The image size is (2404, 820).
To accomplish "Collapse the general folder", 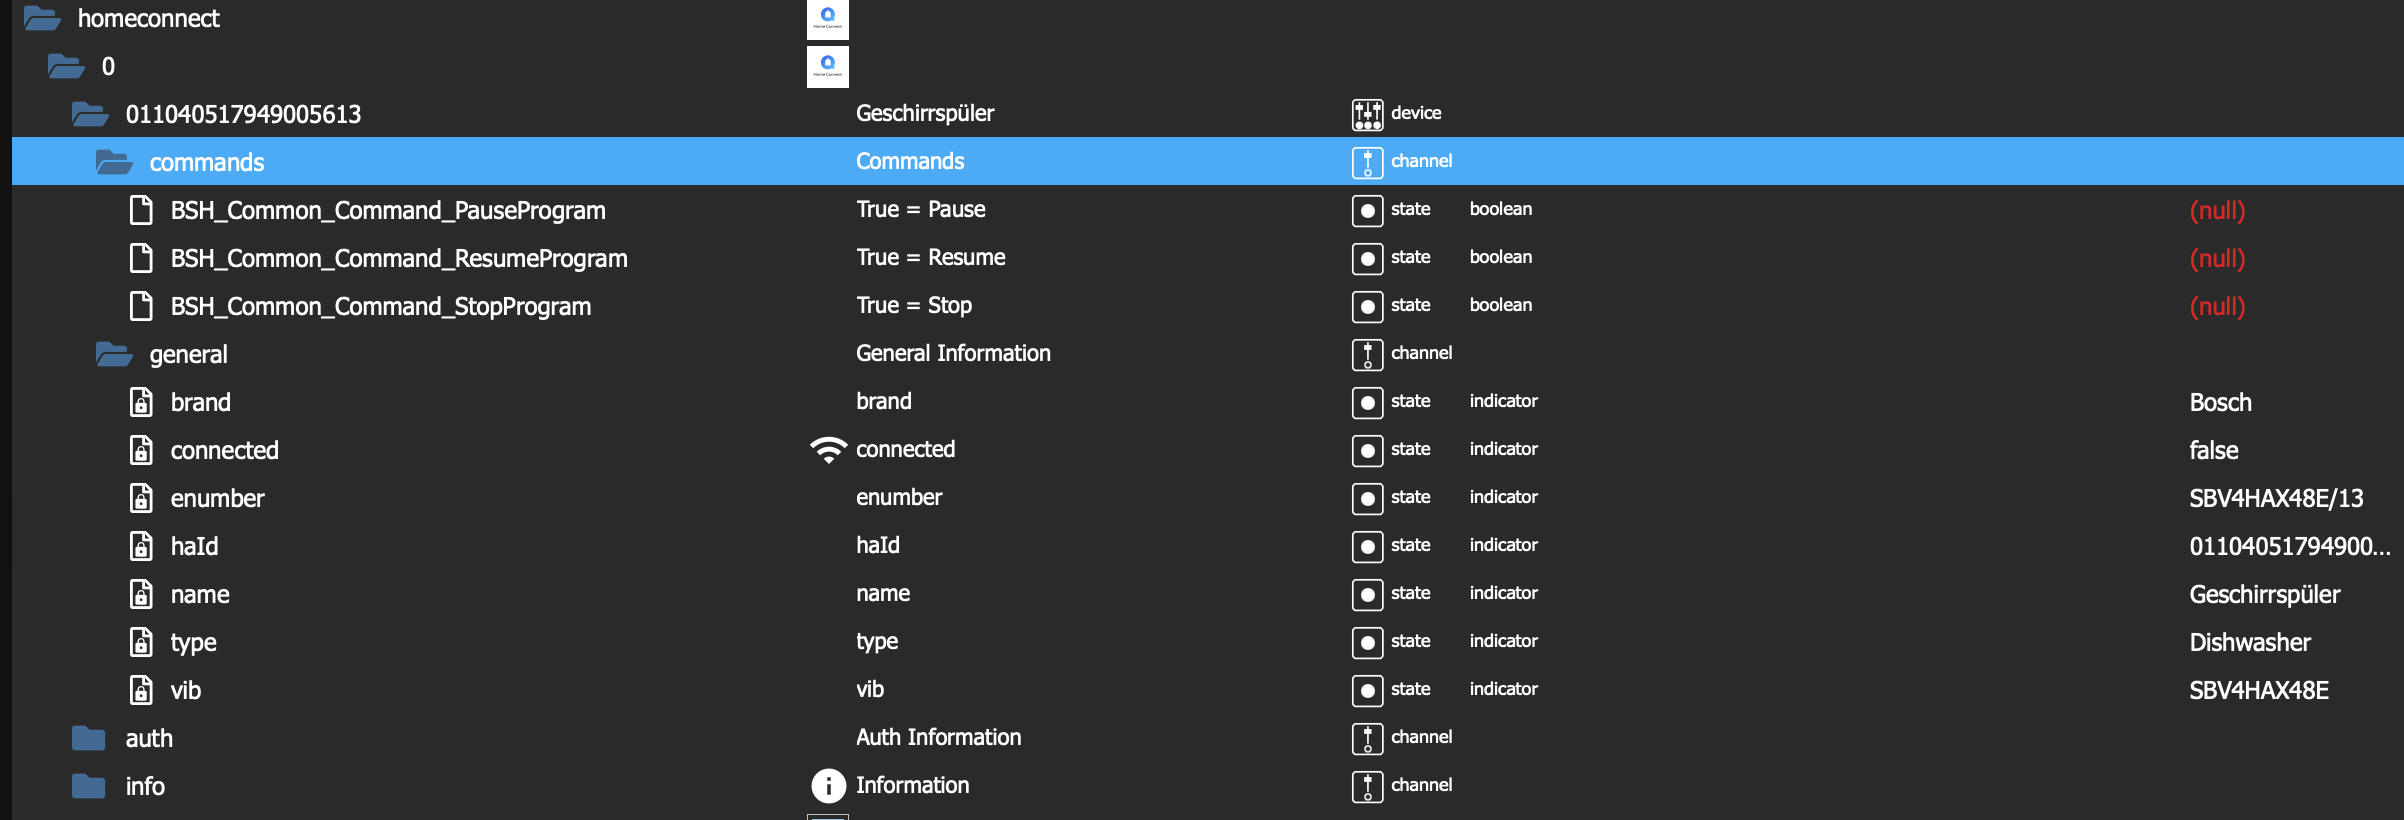I will [114, 354].
